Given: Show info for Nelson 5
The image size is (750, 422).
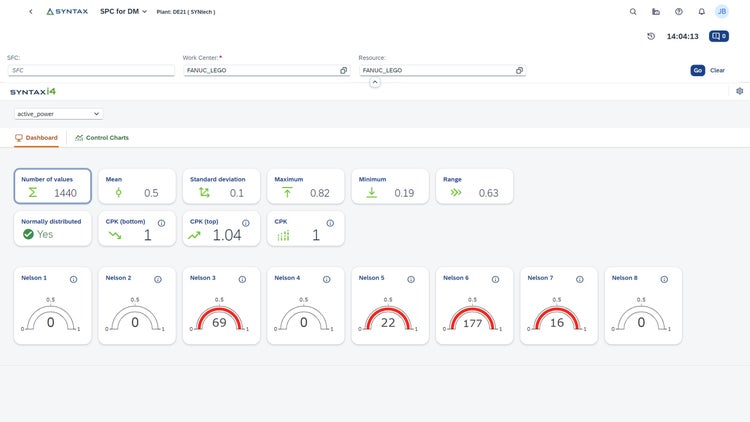Looking at the screenshot, I should [411, 279].
